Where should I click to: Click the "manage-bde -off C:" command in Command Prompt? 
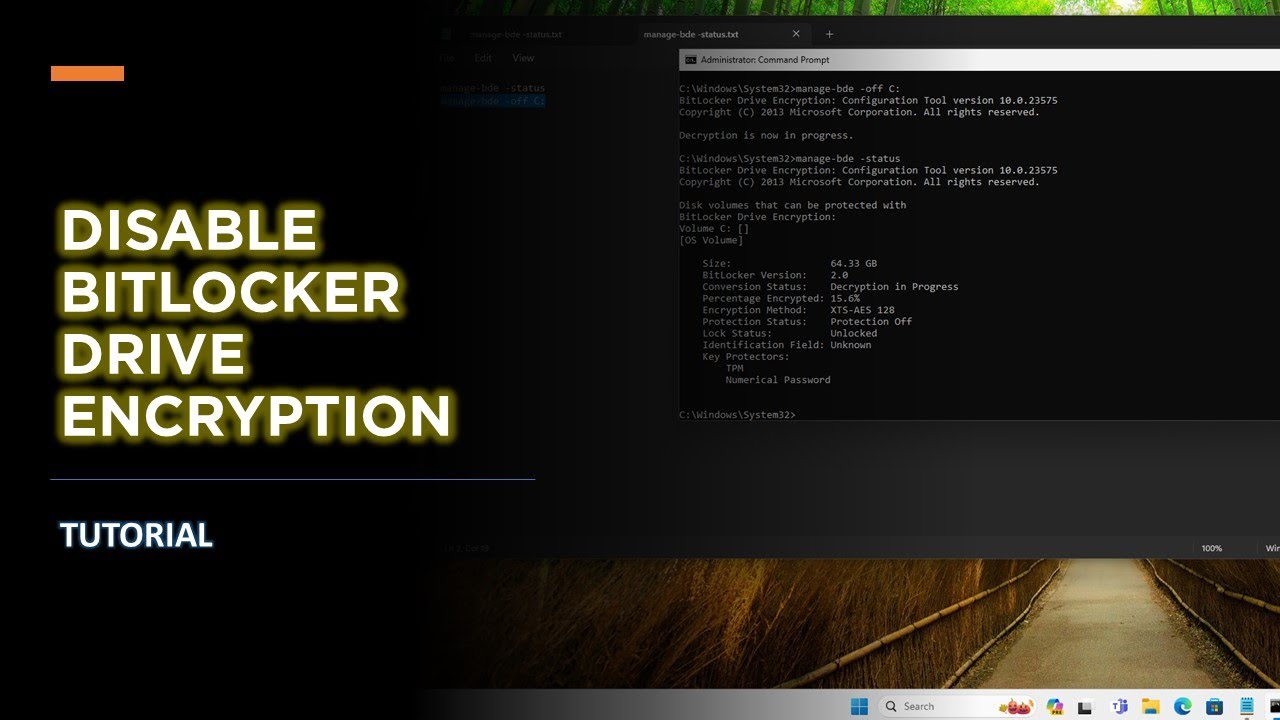click(x=847, y=89)
